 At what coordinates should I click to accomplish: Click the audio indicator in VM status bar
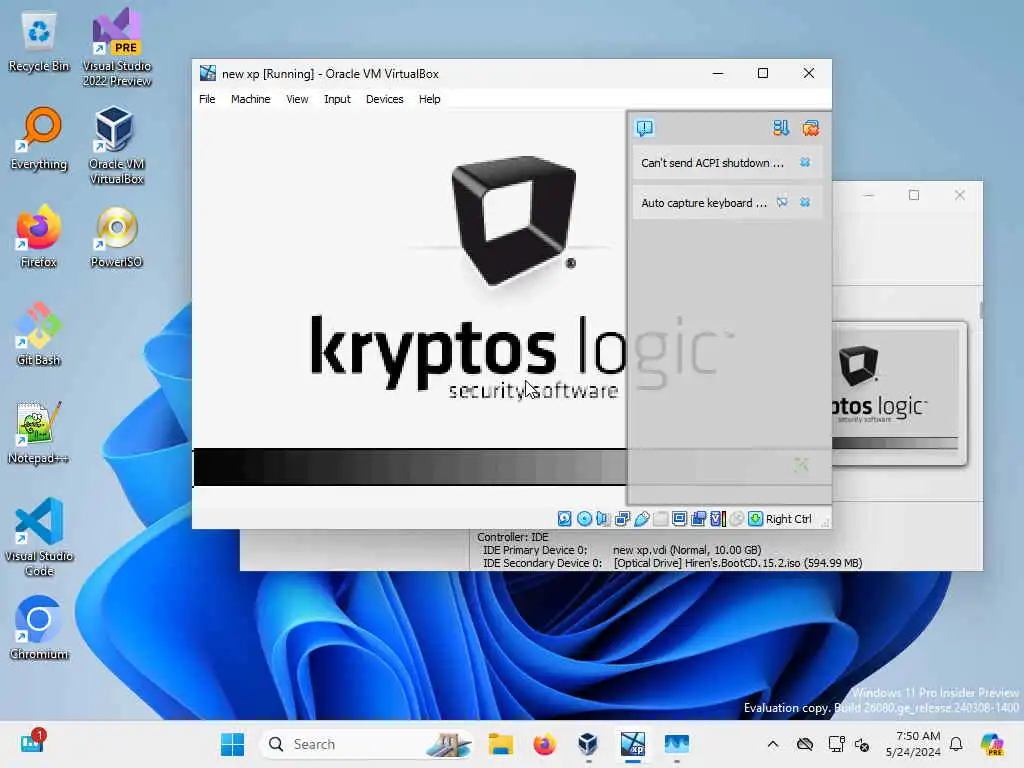[x=603, y=519]
